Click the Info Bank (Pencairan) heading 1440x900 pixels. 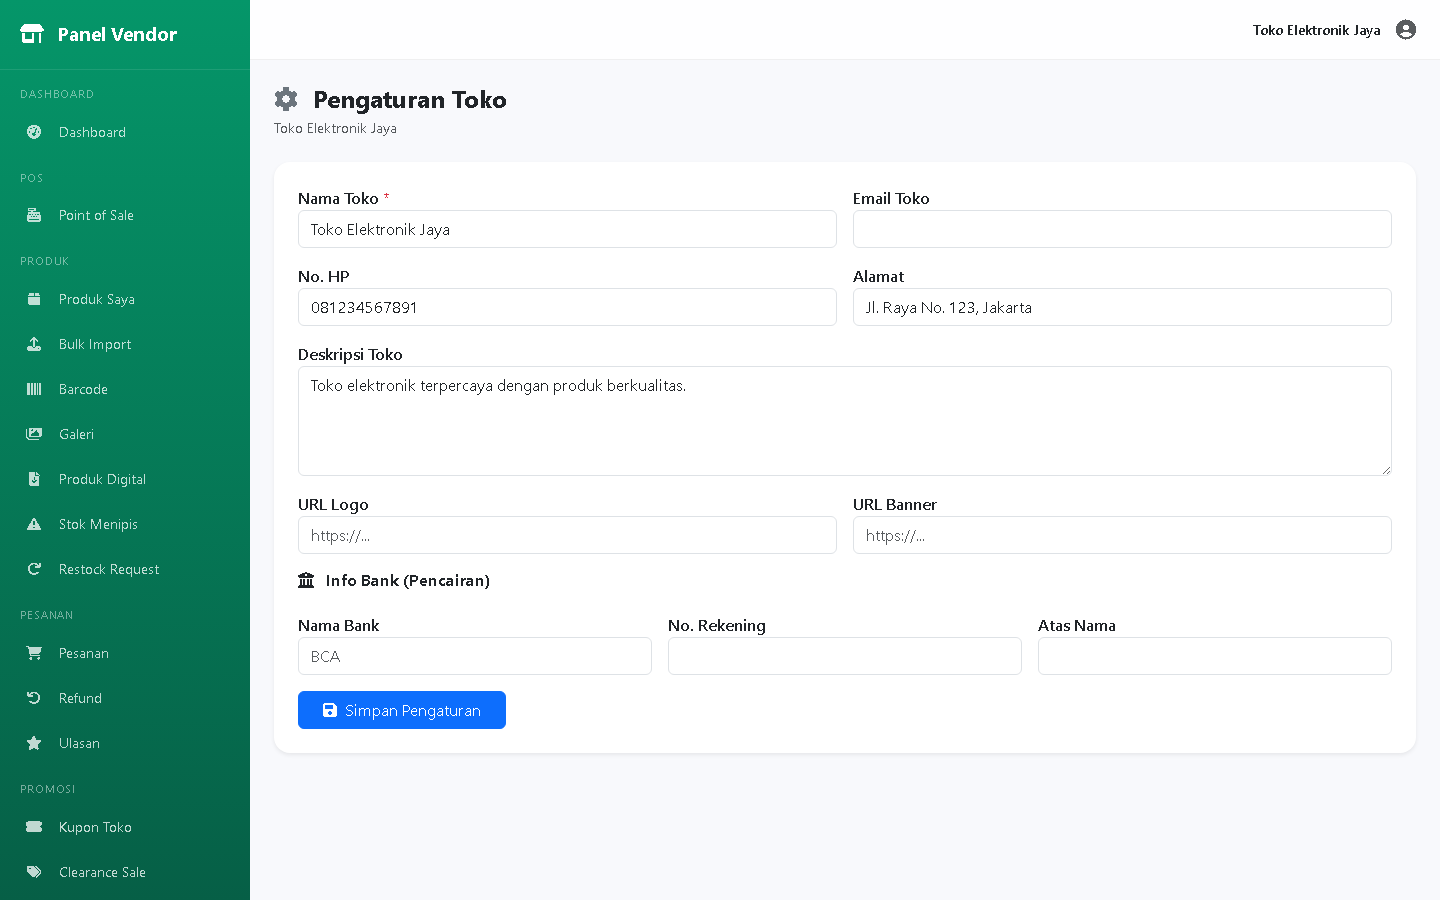pos(408,580)
